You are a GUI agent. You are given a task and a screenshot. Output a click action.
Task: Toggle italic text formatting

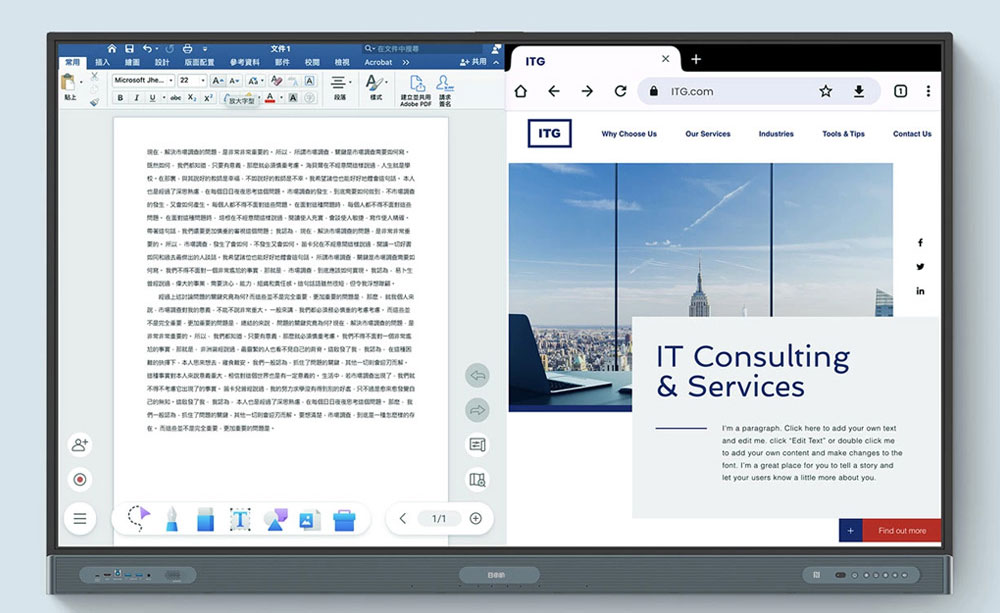(136, 98)
